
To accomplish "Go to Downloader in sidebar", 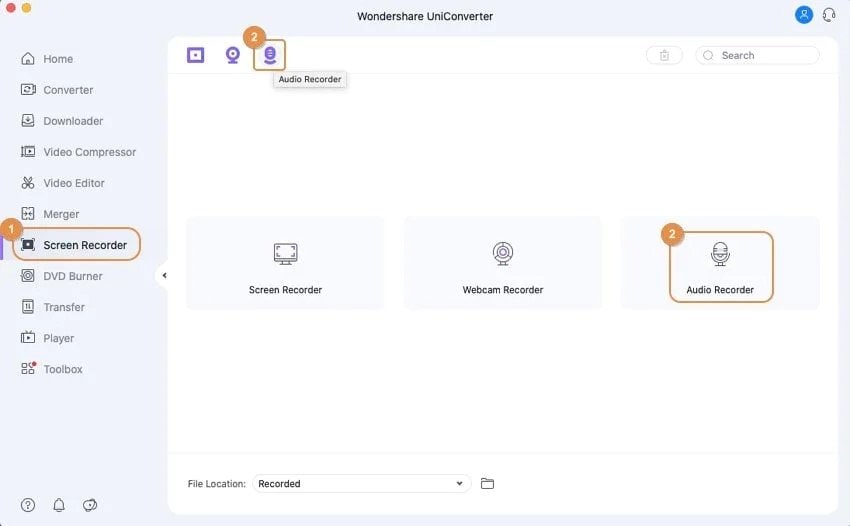I will click(x=62, y=120).
